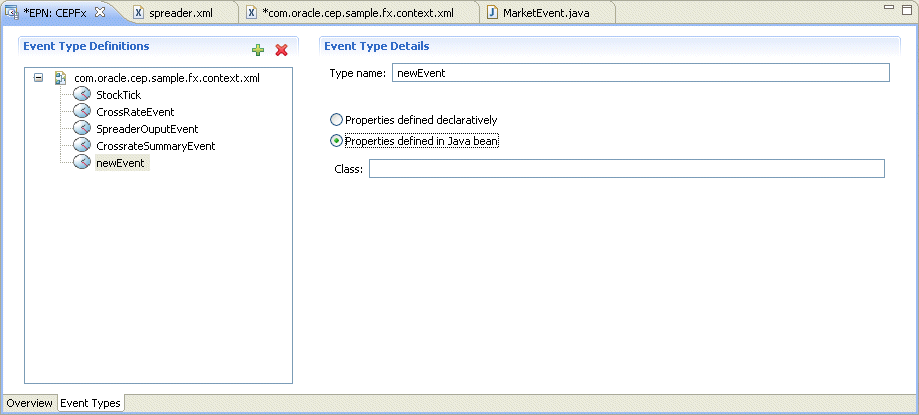This screenshot has width=919, height=415.
Task: Select the CrossRateEvent label in the tree
Action: pyautogui.click(x=135, y=112)
